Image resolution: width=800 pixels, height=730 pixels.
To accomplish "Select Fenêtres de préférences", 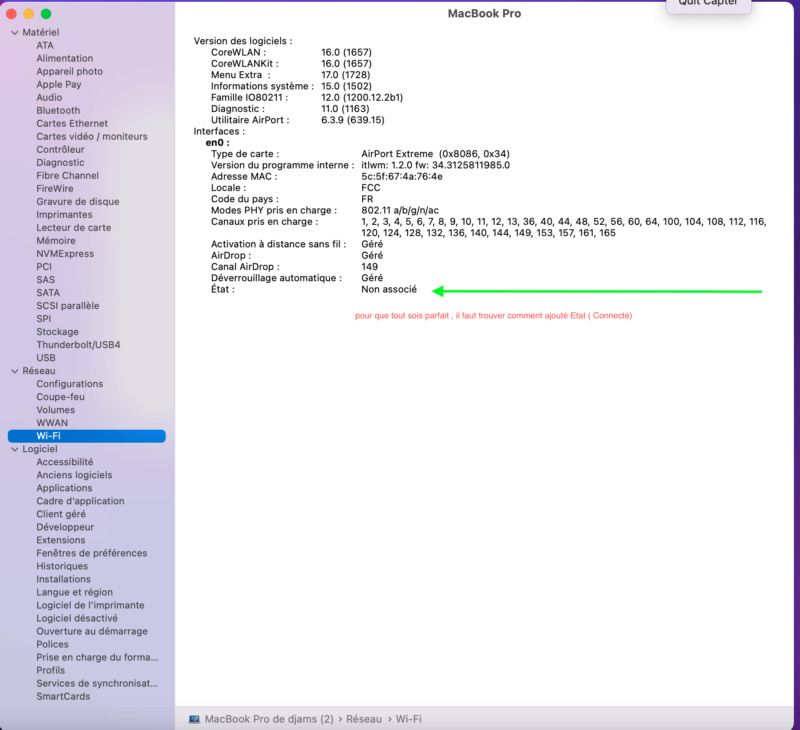I will point(91,553).
